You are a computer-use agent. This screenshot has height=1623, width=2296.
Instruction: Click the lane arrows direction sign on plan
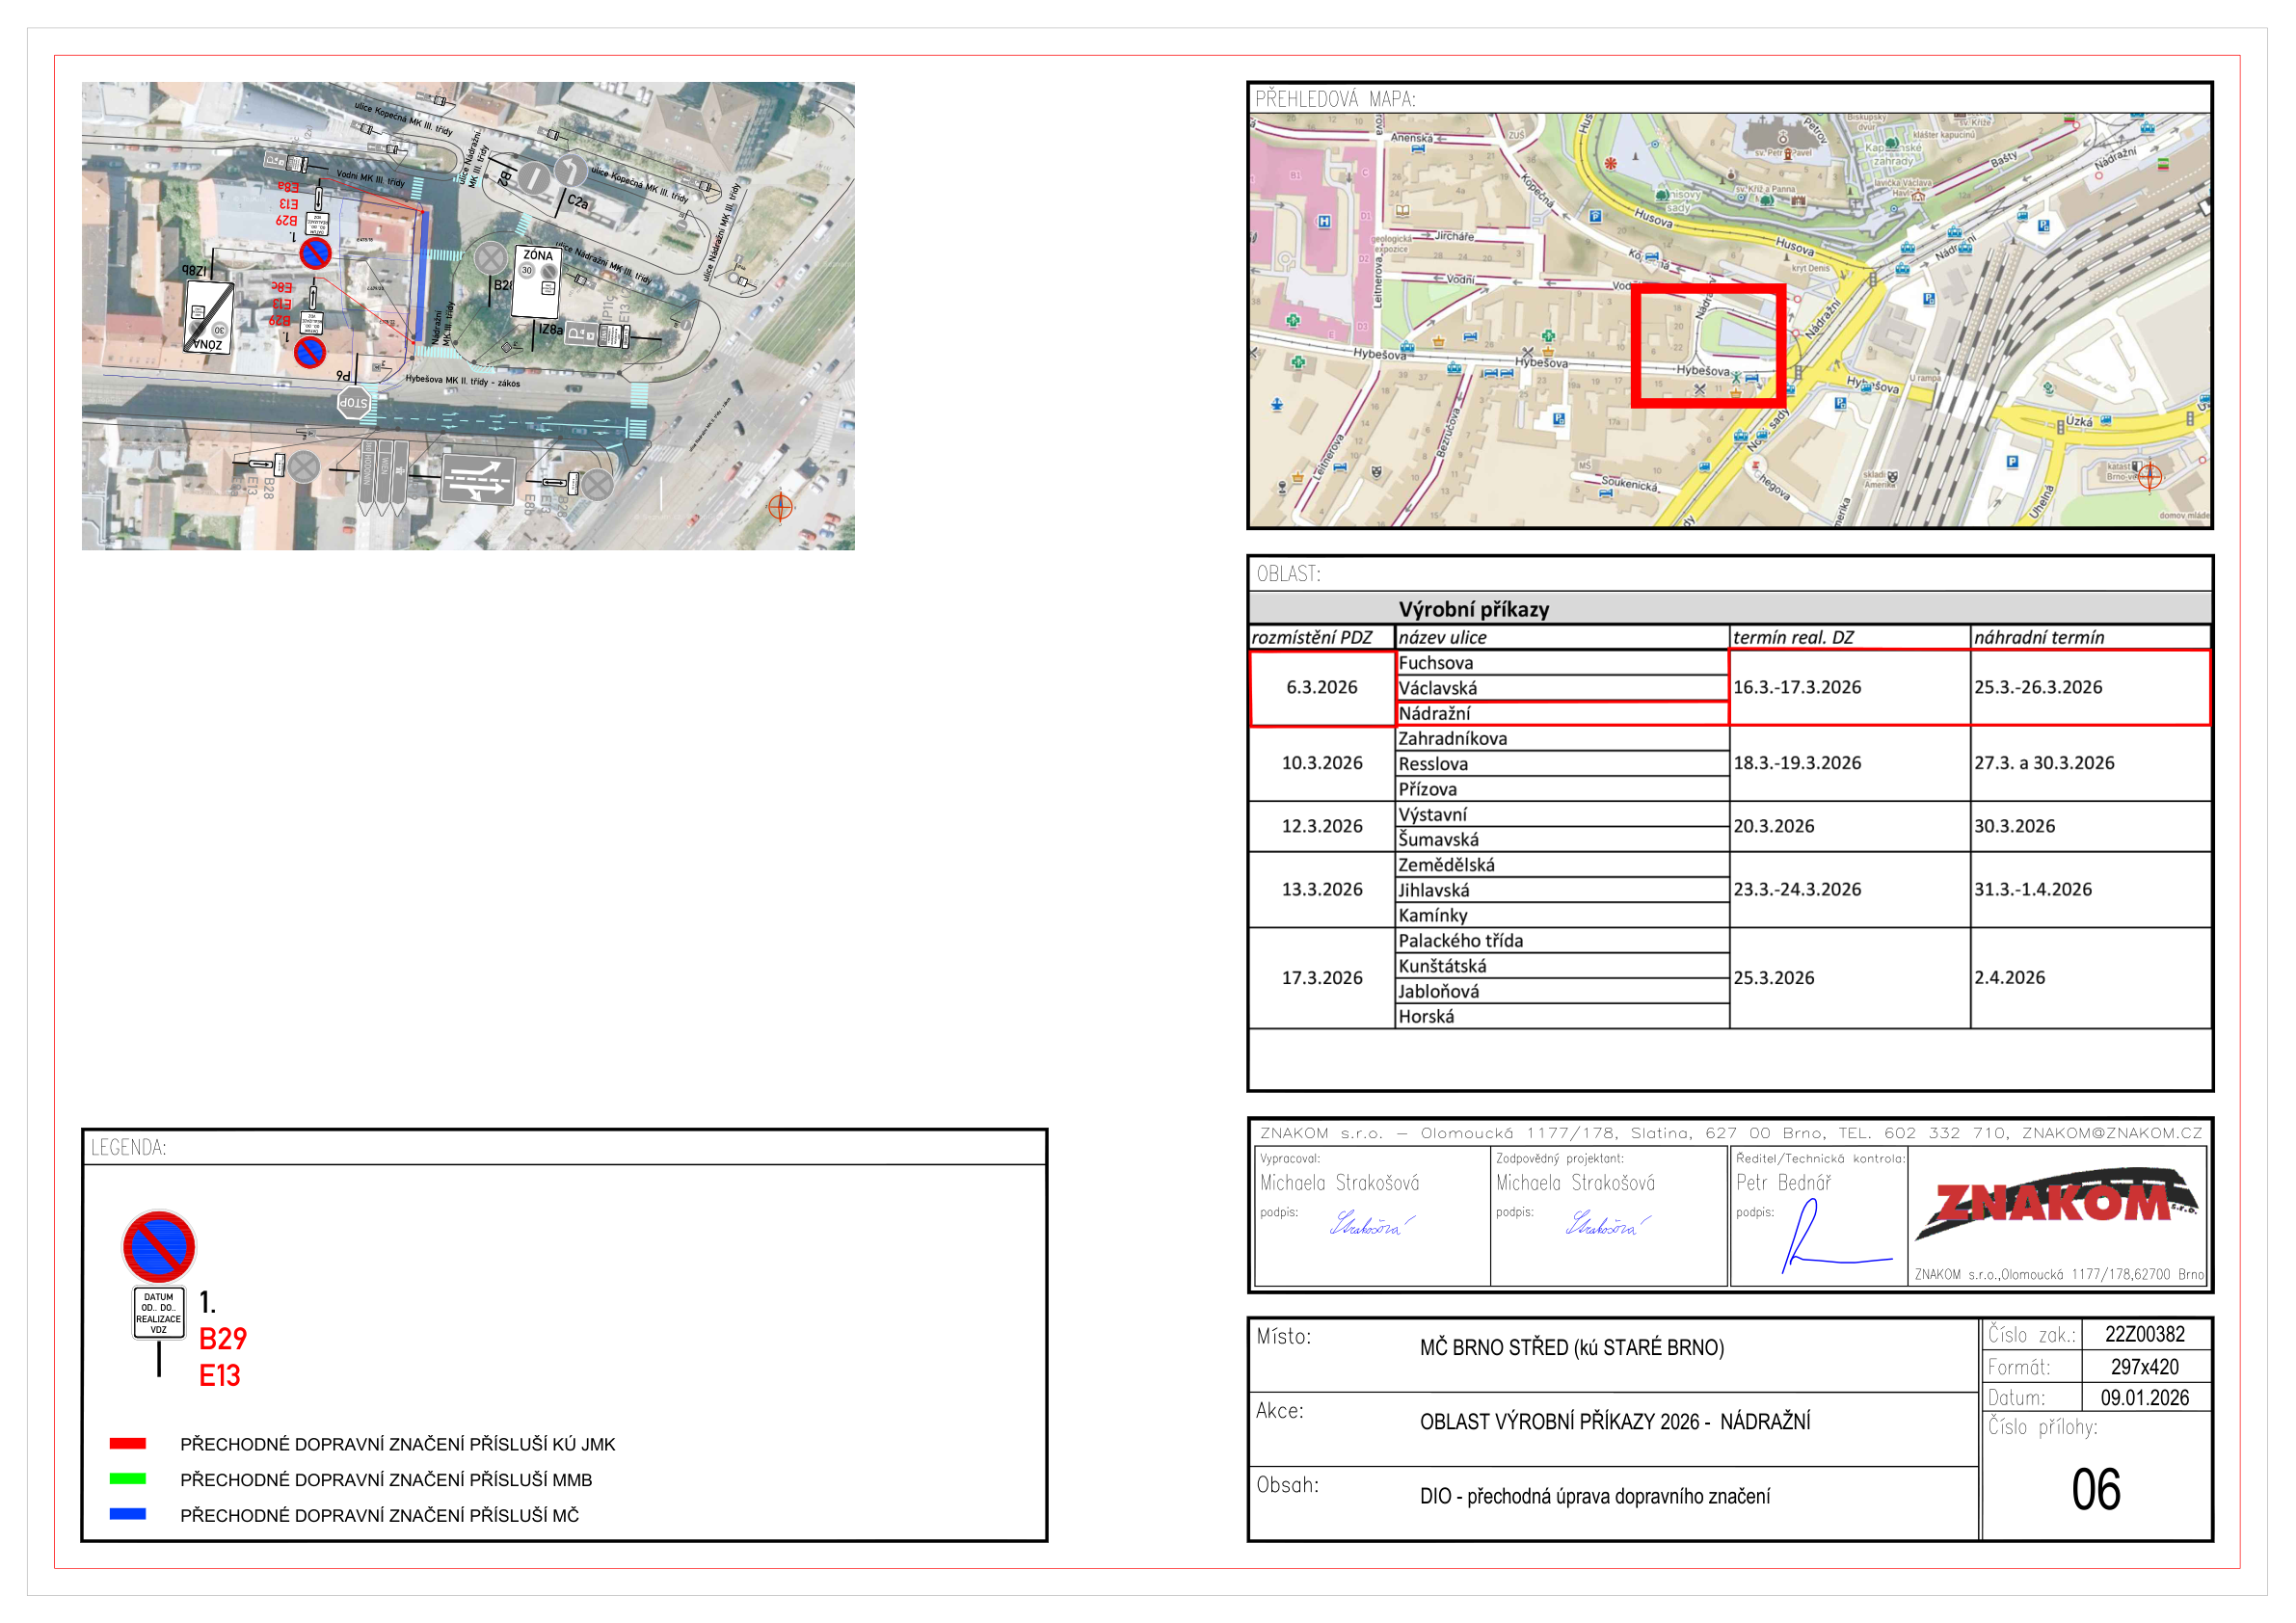(478, 481)
